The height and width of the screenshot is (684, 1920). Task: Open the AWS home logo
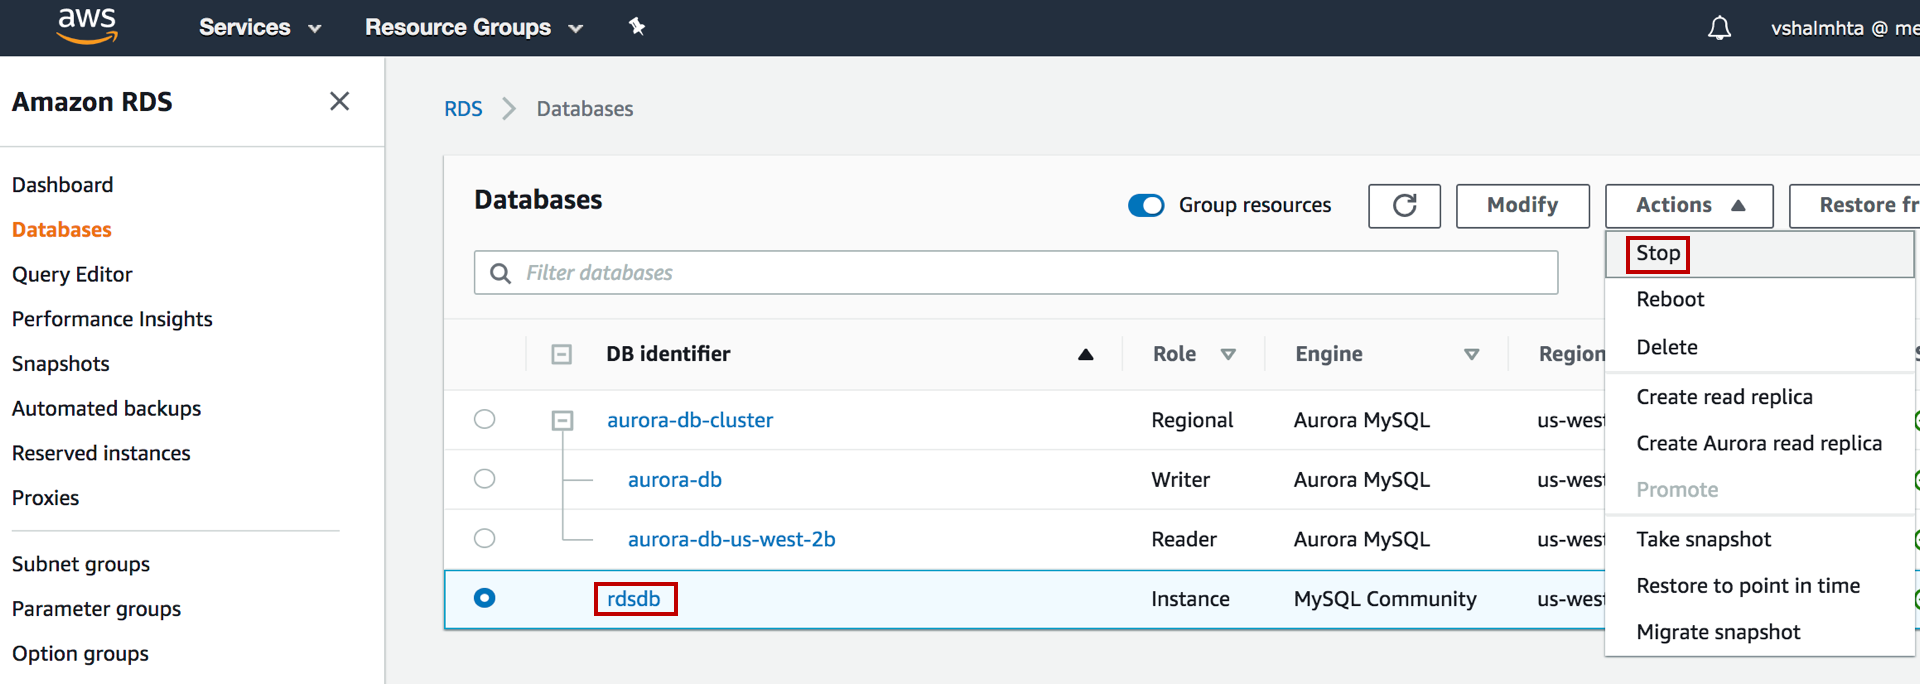coord(87,26)
